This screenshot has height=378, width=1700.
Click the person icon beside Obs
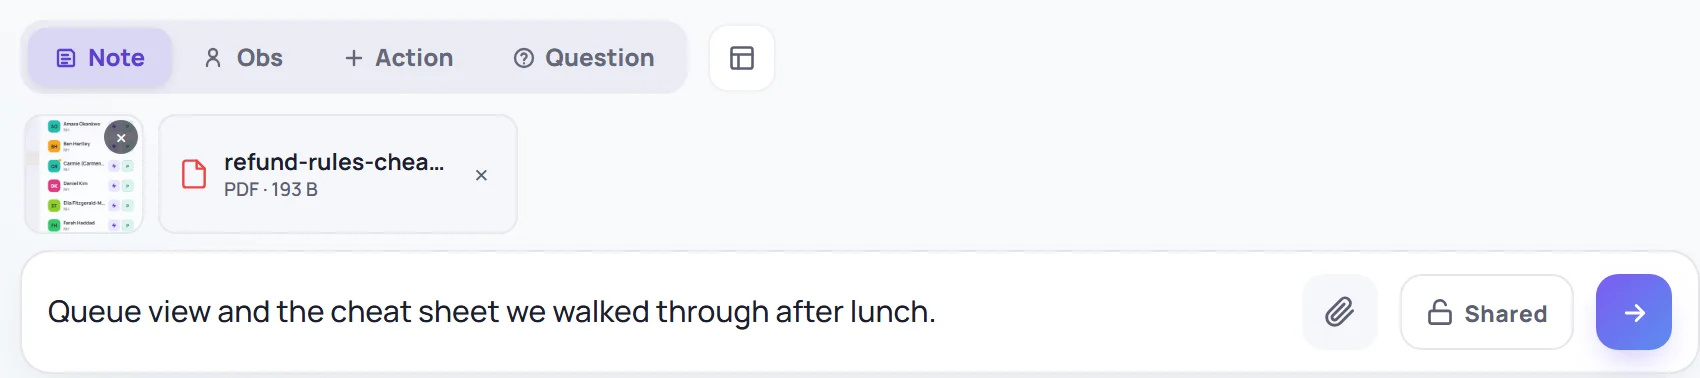pyautogui.click(x=213, y=58)
